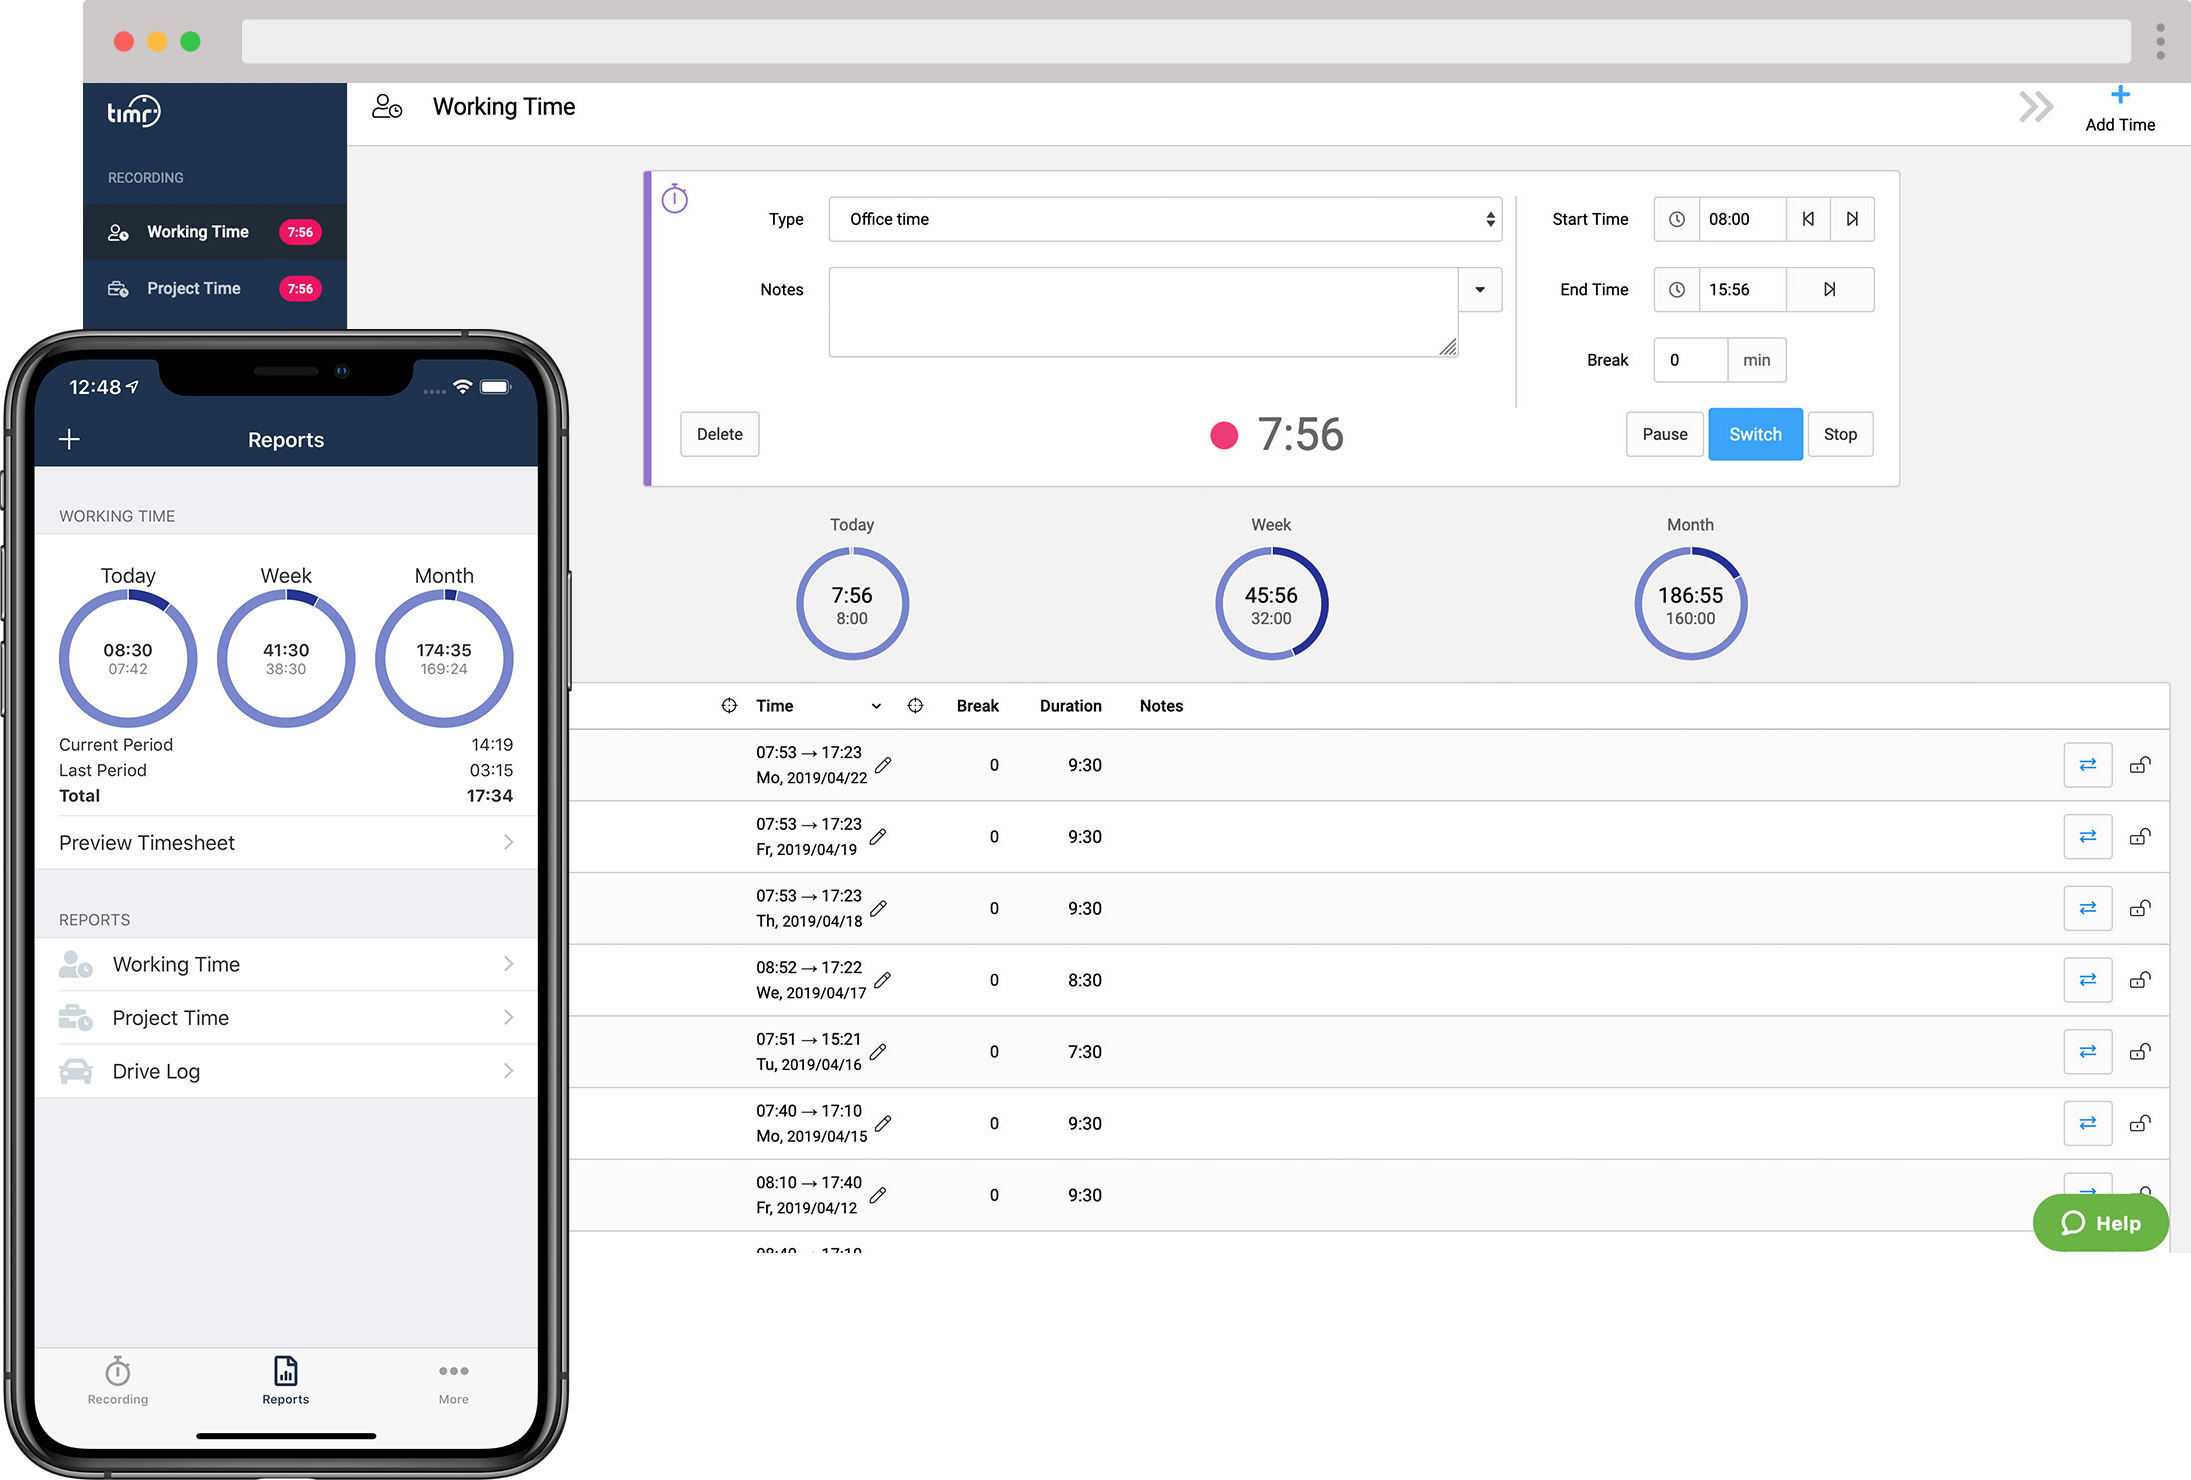
Task: Click the Notes column header in the table
Action: [x=1161, y=706]
